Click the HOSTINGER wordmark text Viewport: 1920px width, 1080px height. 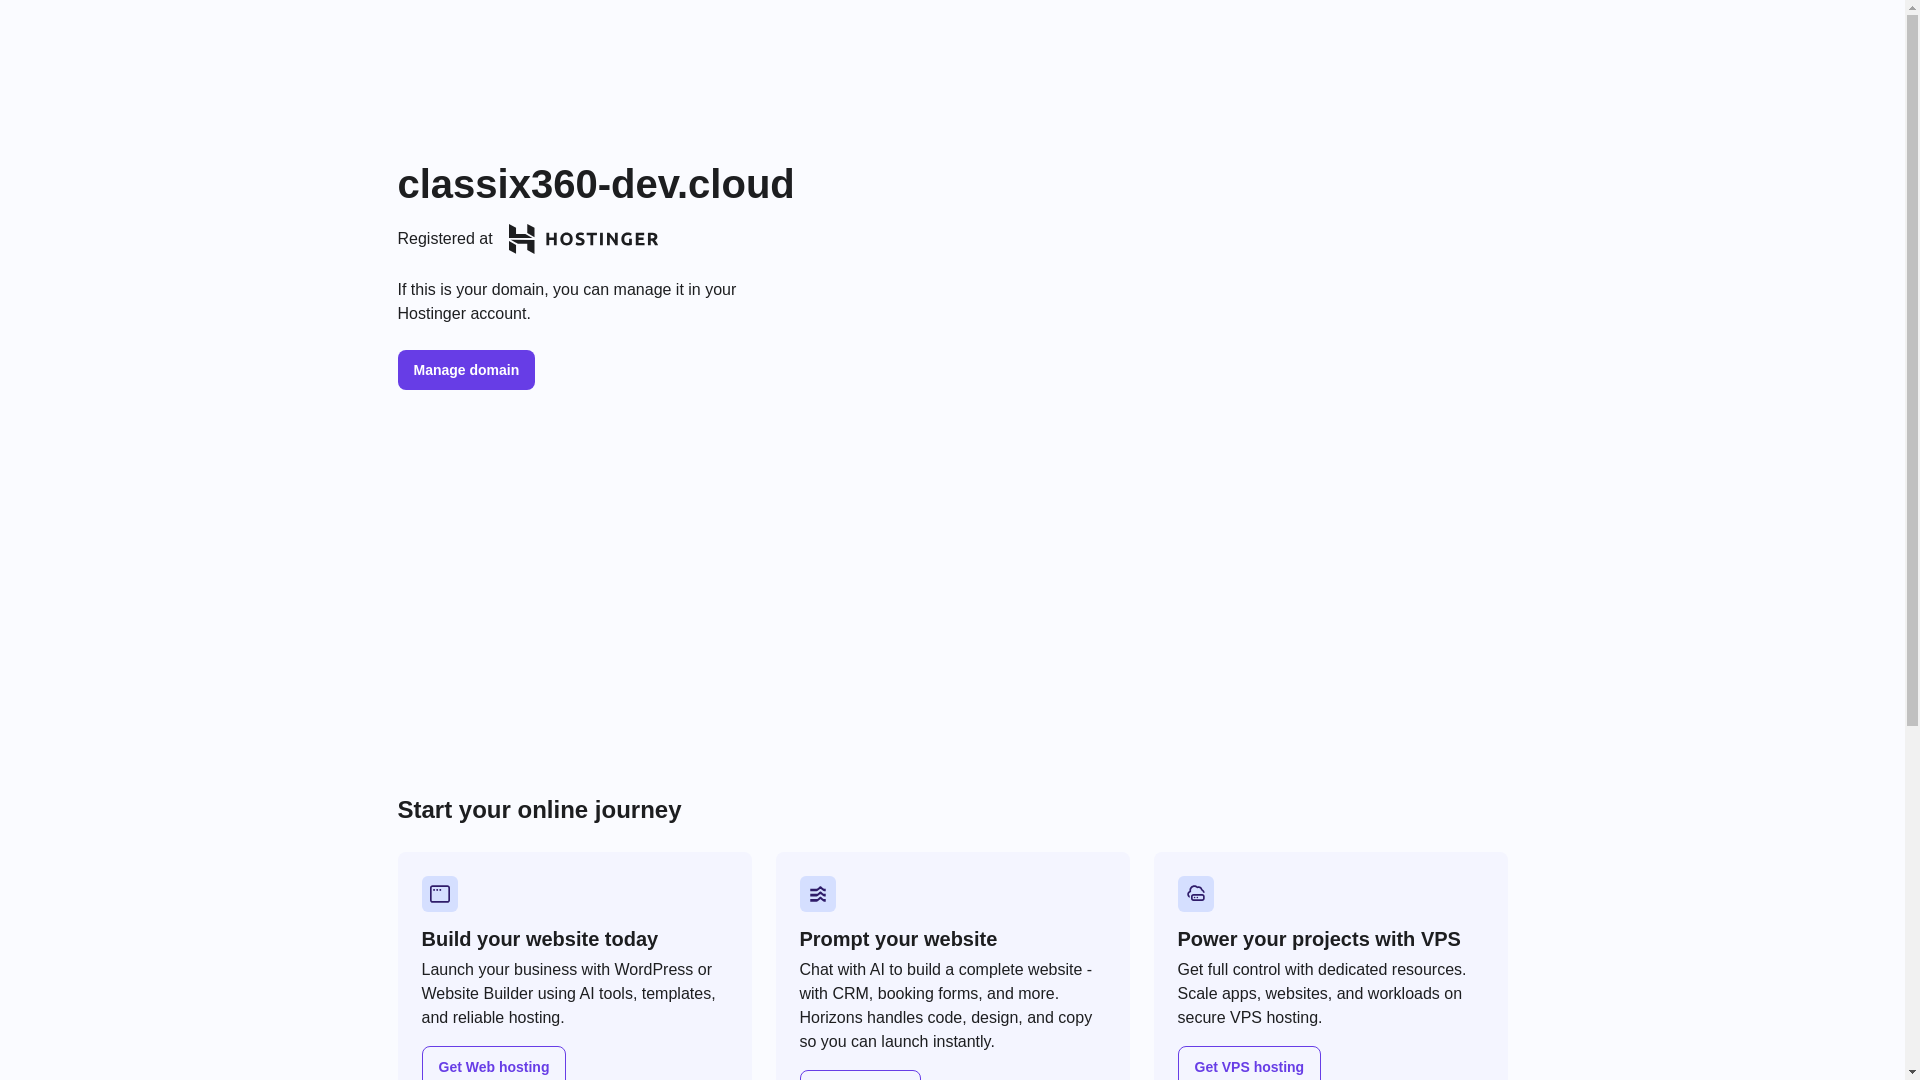(x=602, y=239)
